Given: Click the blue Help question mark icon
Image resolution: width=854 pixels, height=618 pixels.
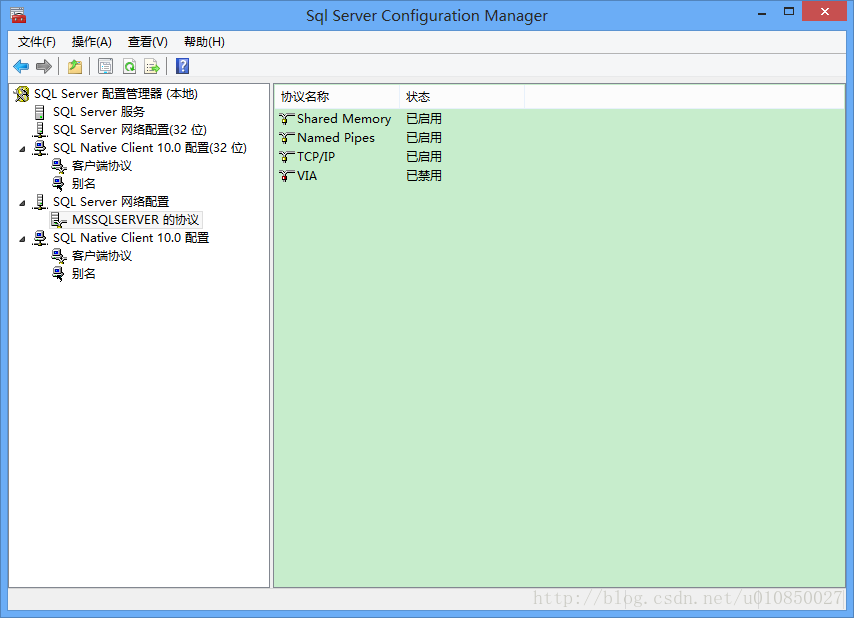Looking at the screenshot, I should [x=182, y=67].
